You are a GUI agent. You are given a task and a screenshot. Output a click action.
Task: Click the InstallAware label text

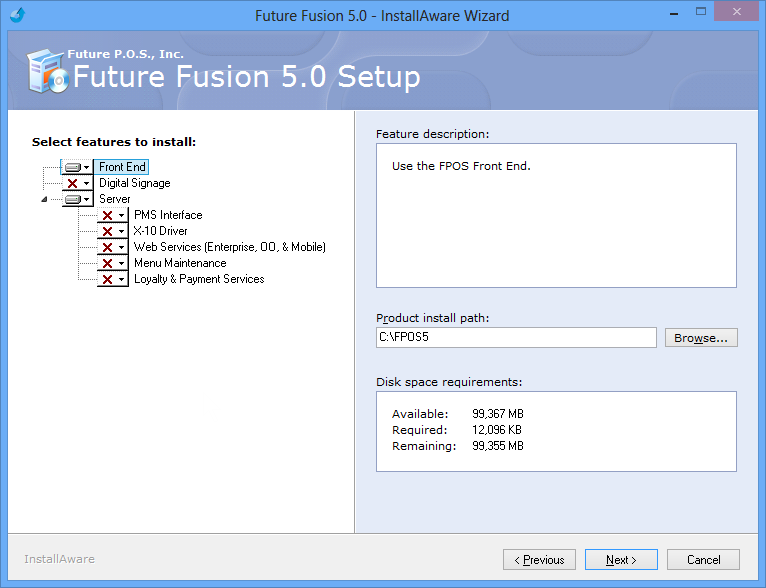point(60,559)
